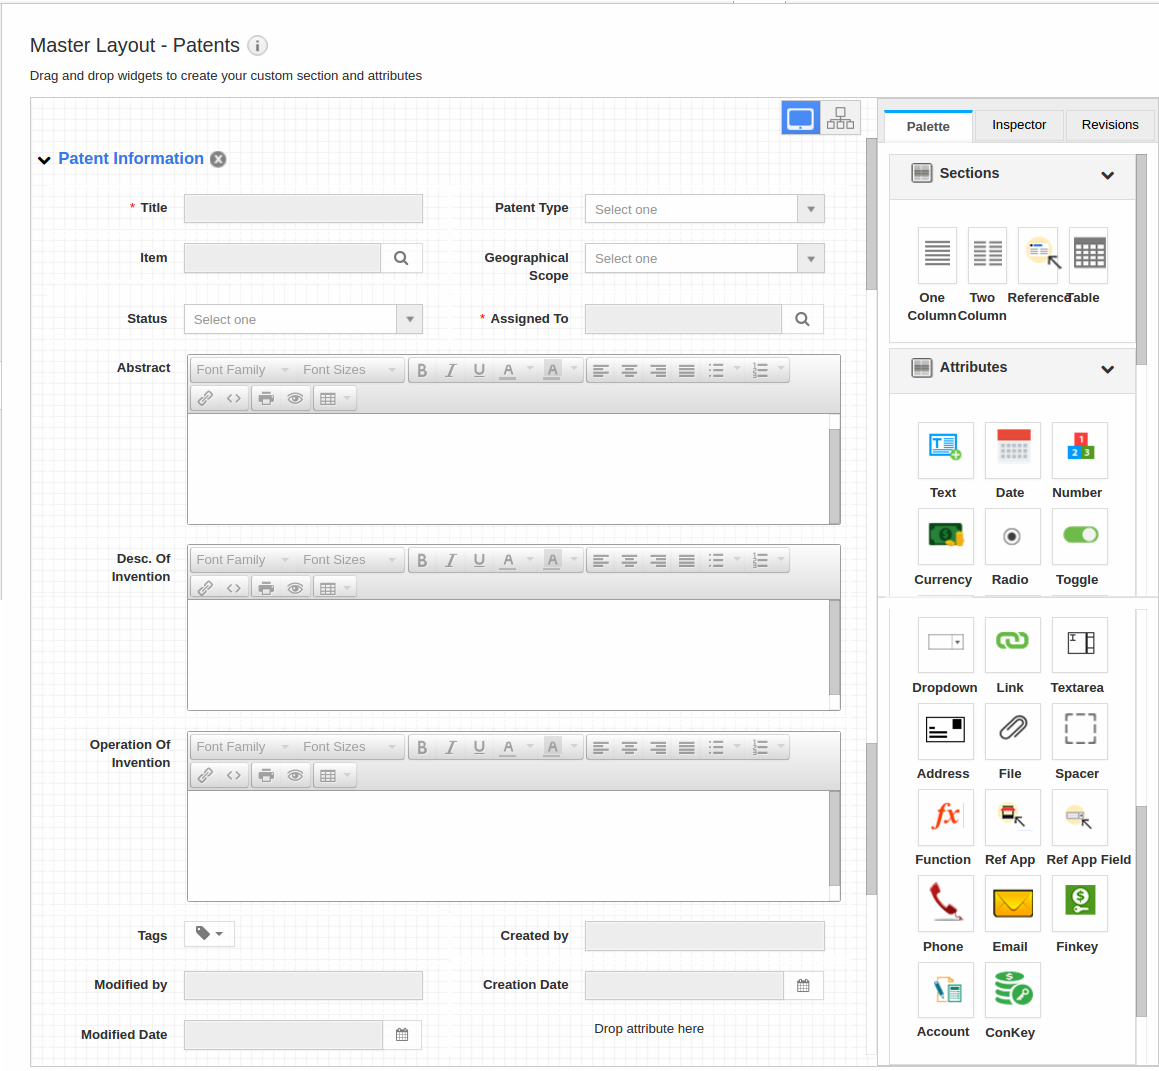
Task: Select the Textarea attribute widget
Action: [x=1079, y=645]
